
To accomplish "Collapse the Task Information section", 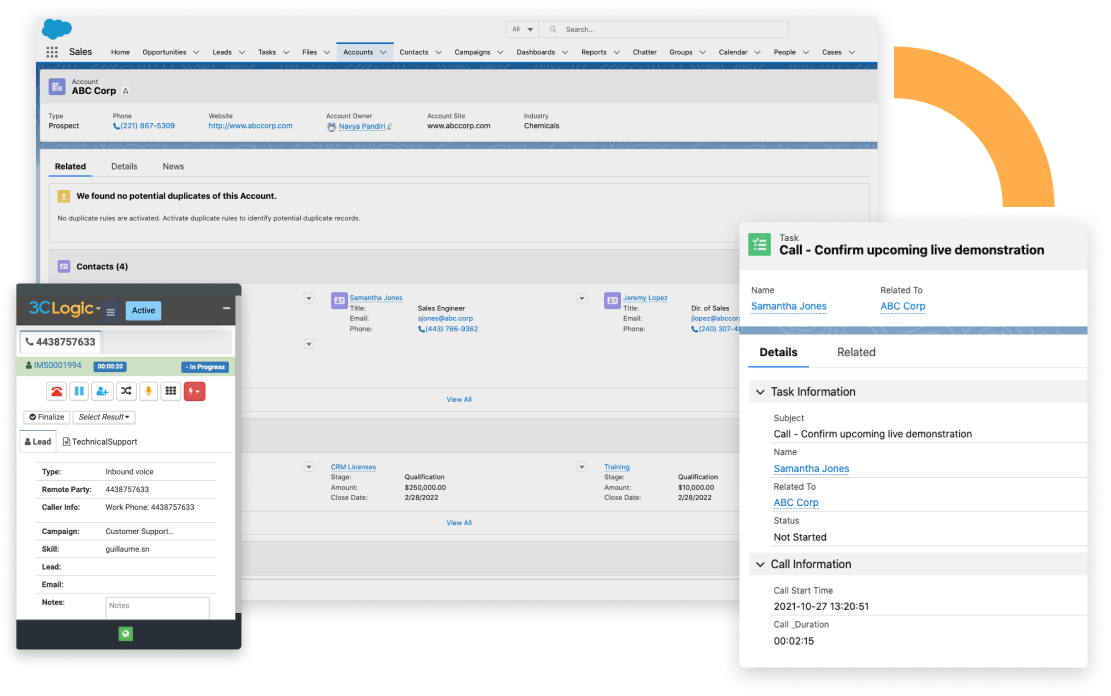I will pyautogui.click(x=760, y=392).
